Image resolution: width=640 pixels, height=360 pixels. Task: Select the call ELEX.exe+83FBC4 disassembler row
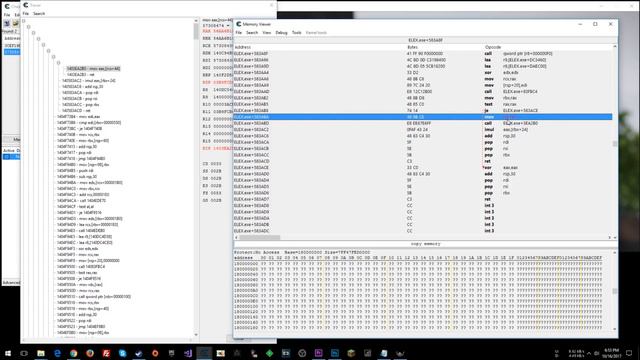pyautogui.click(x=422, y=92)
